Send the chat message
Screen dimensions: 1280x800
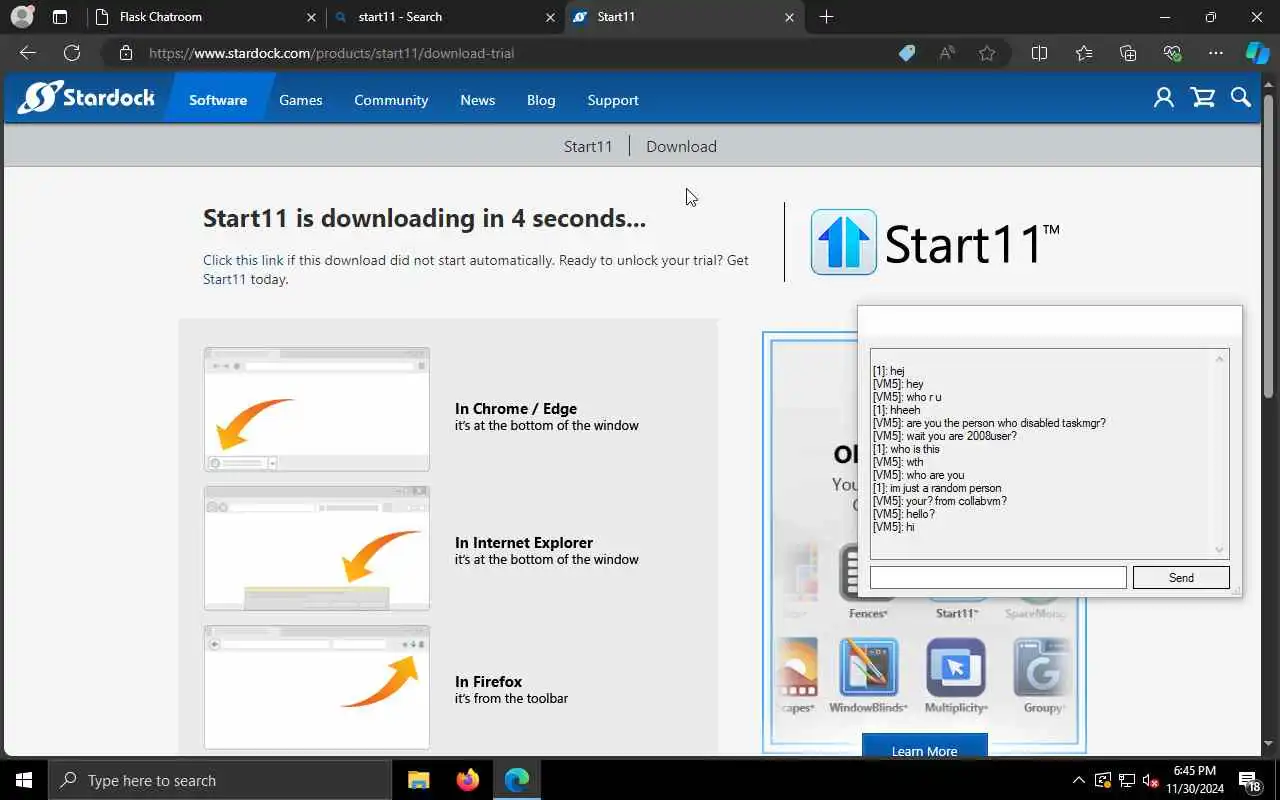point(1181,577)
